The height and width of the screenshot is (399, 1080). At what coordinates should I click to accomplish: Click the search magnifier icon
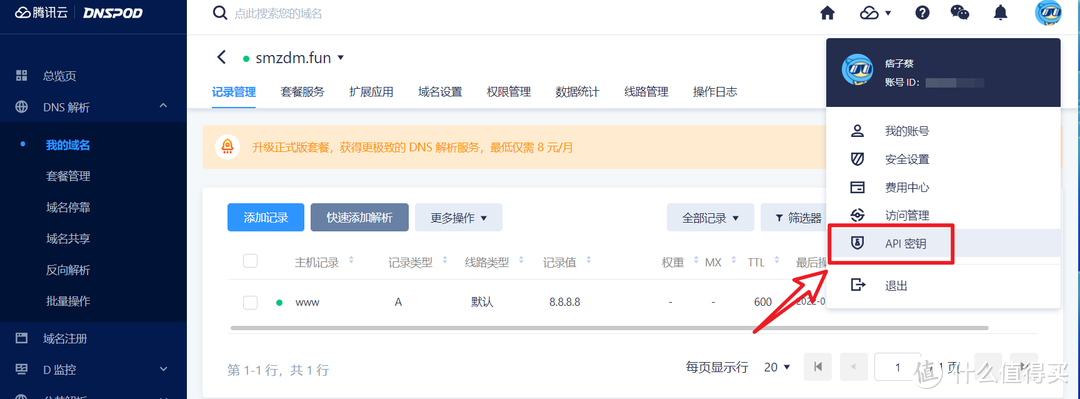click(220, 13)
